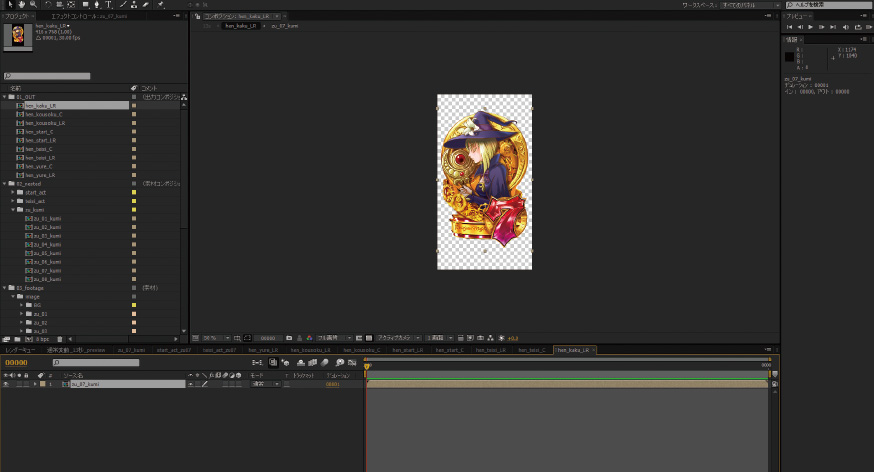Open the magnification ratio dropdown at 50%

pyautogui.click(x=216, y=338)
